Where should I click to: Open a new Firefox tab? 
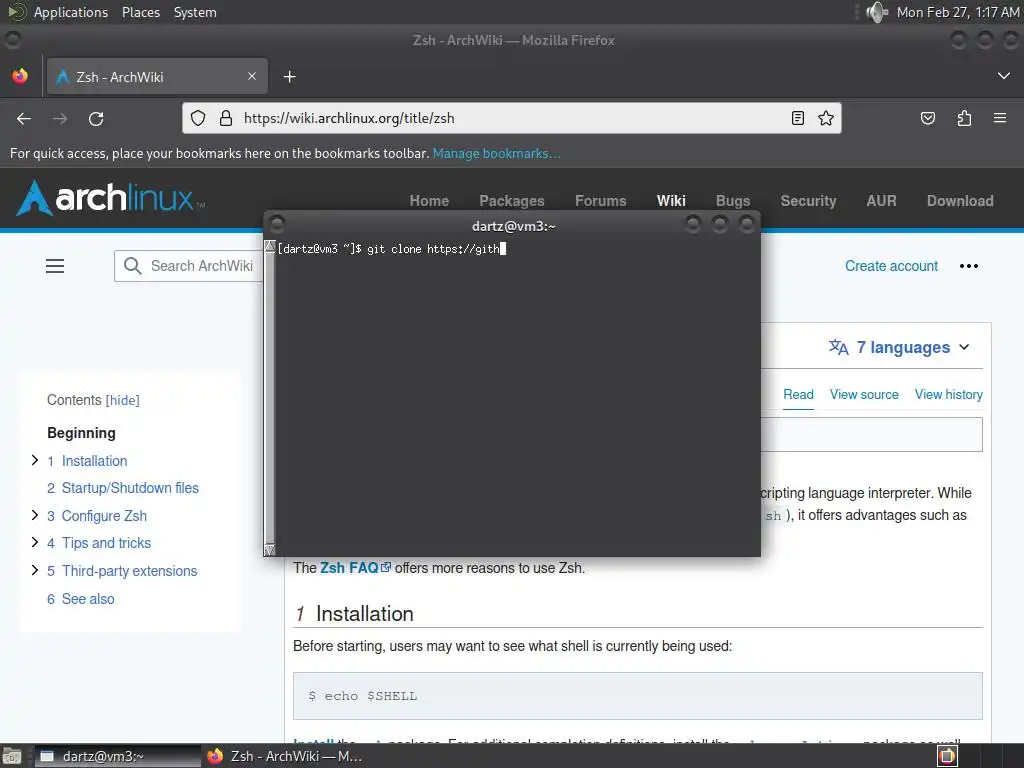click(289, 77)
